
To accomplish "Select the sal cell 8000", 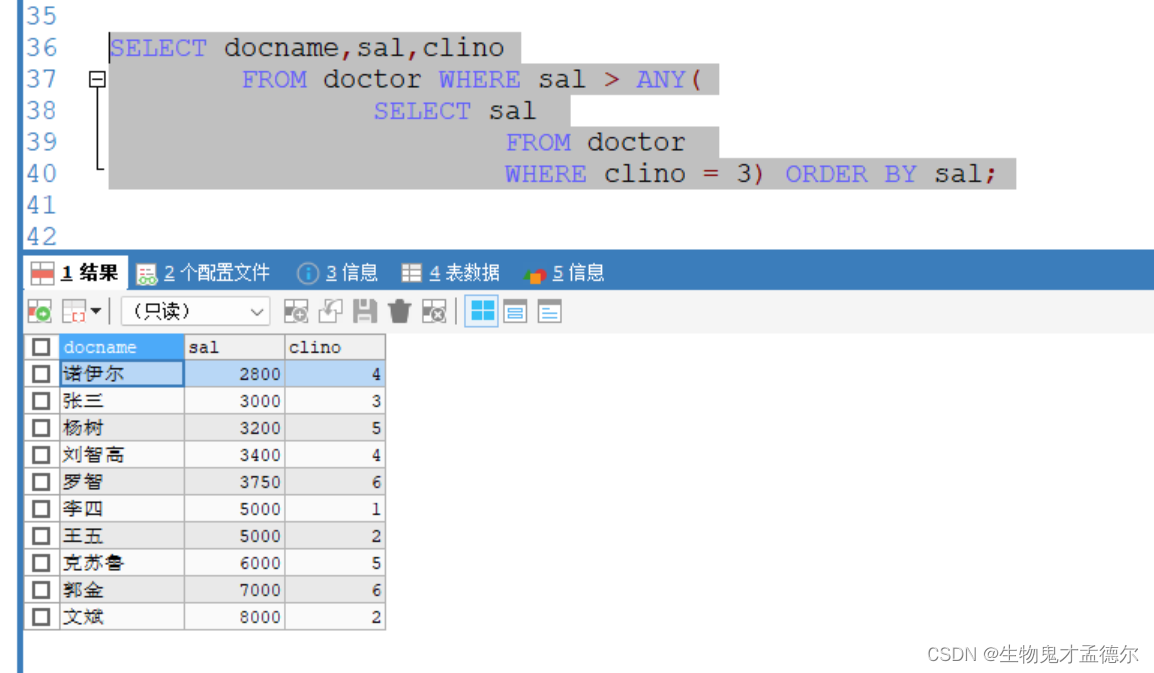I will tap(234, 617).
